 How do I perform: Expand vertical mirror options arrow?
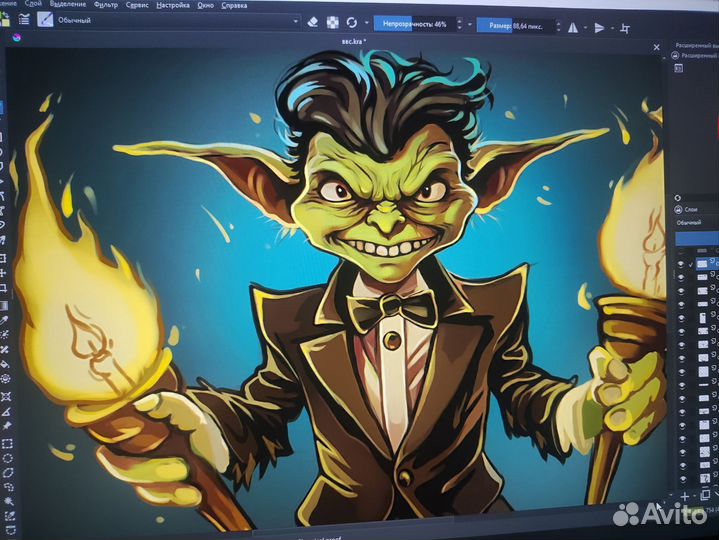click(x=612, y=28)
